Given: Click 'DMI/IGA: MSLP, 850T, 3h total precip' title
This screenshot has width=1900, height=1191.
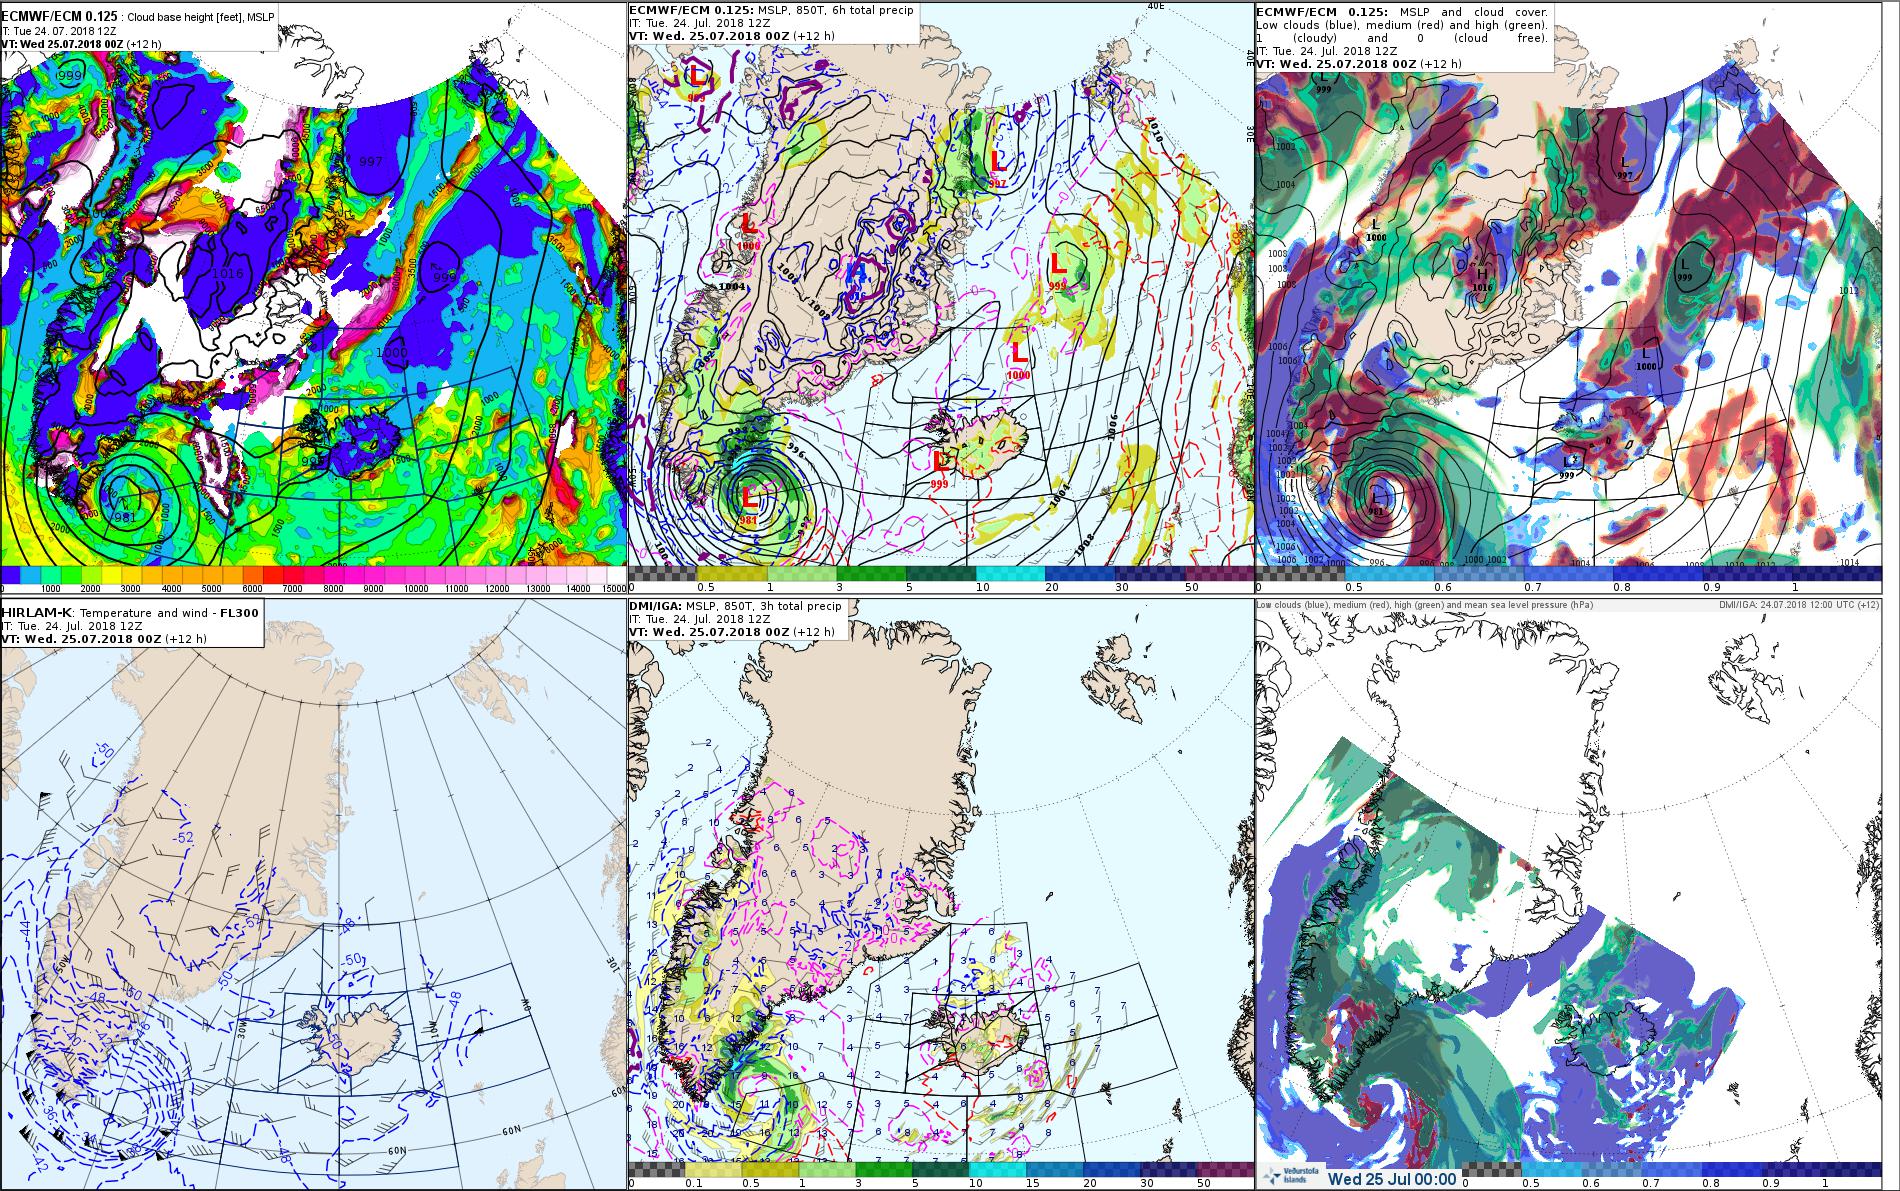Looking at the screenshot, I should 735,606.
